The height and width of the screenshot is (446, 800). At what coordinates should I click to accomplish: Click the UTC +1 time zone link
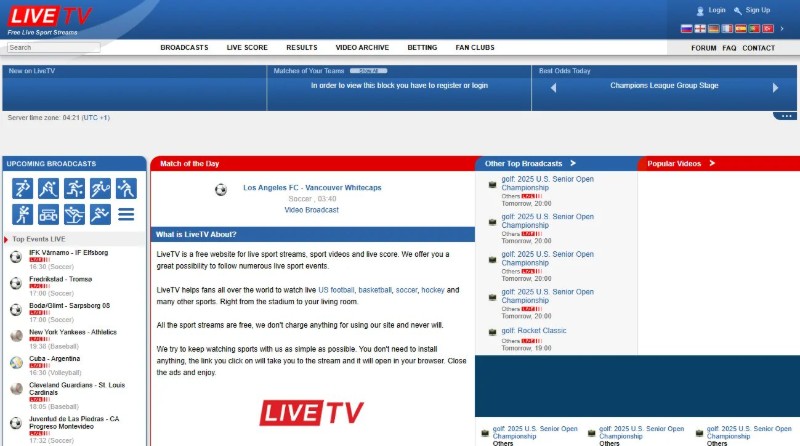(96, 117)
